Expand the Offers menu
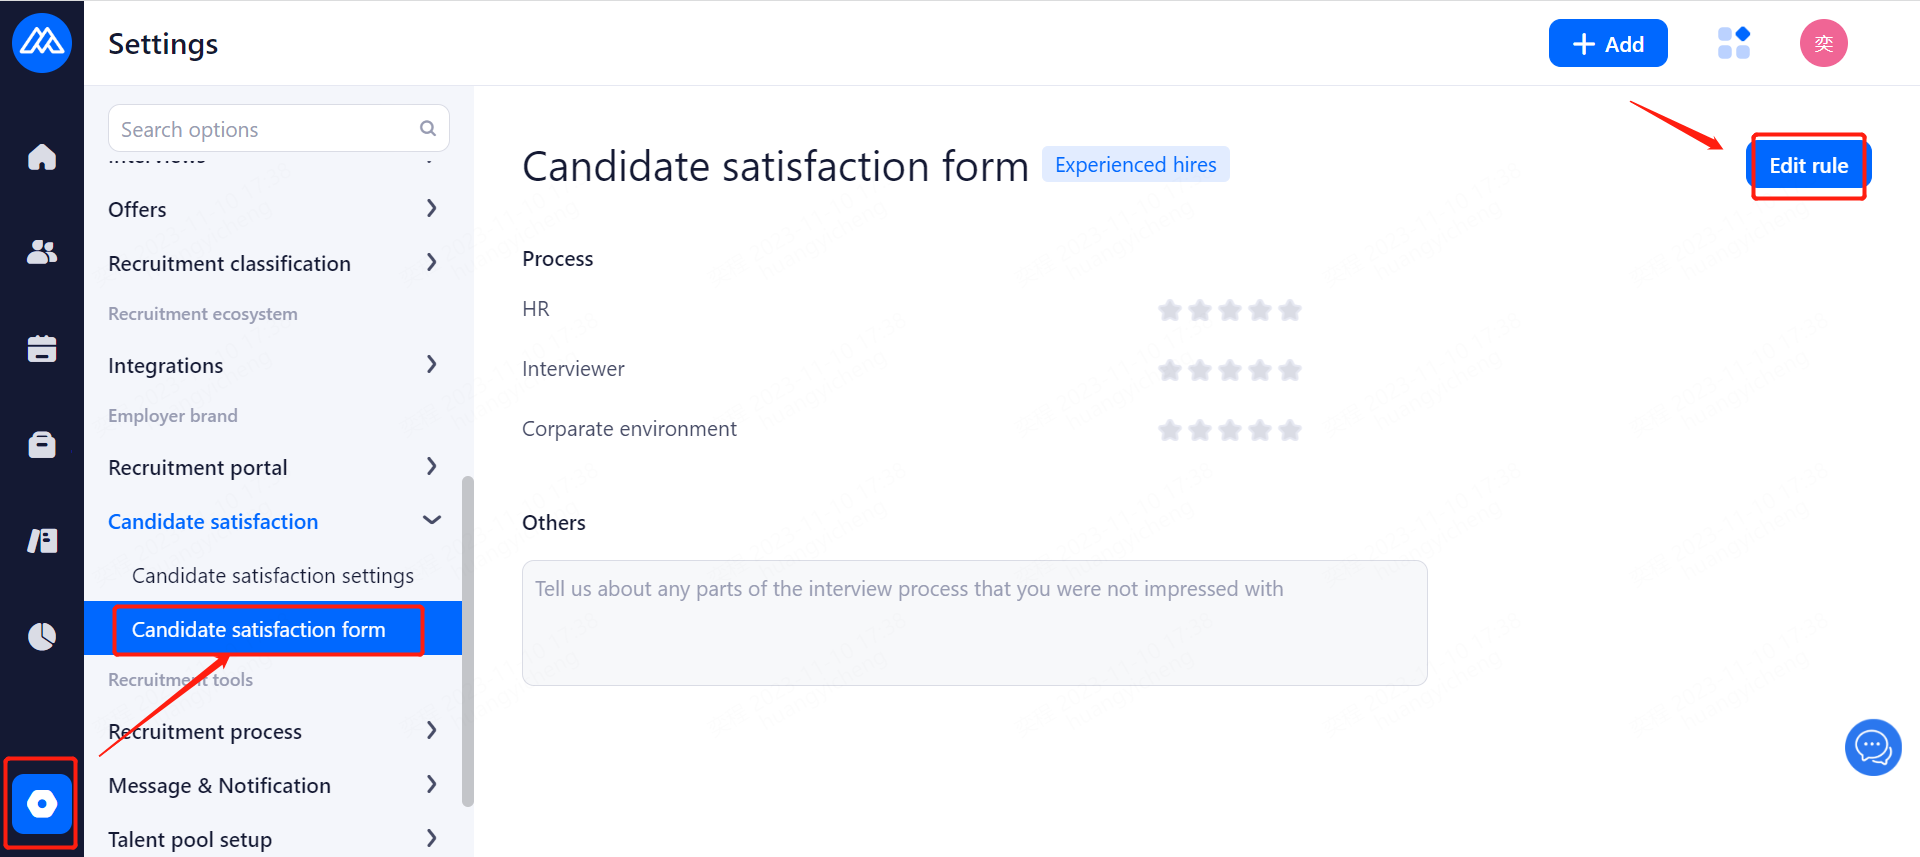This screenshot has width=1920, height=857. 272,209
